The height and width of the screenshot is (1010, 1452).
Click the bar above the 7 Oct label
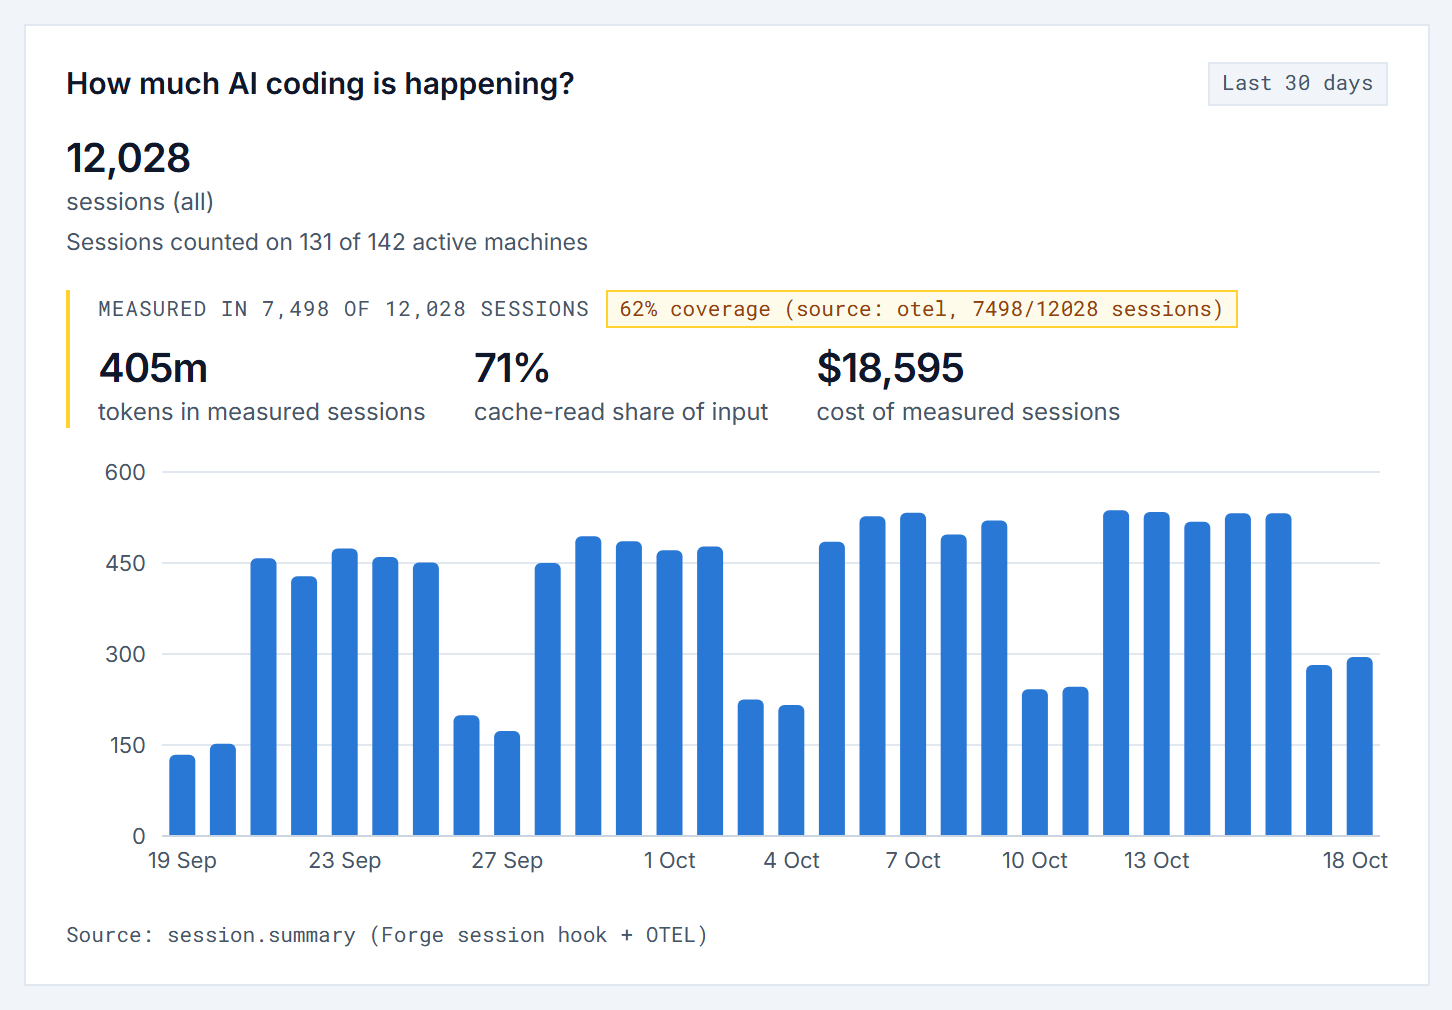913,674
